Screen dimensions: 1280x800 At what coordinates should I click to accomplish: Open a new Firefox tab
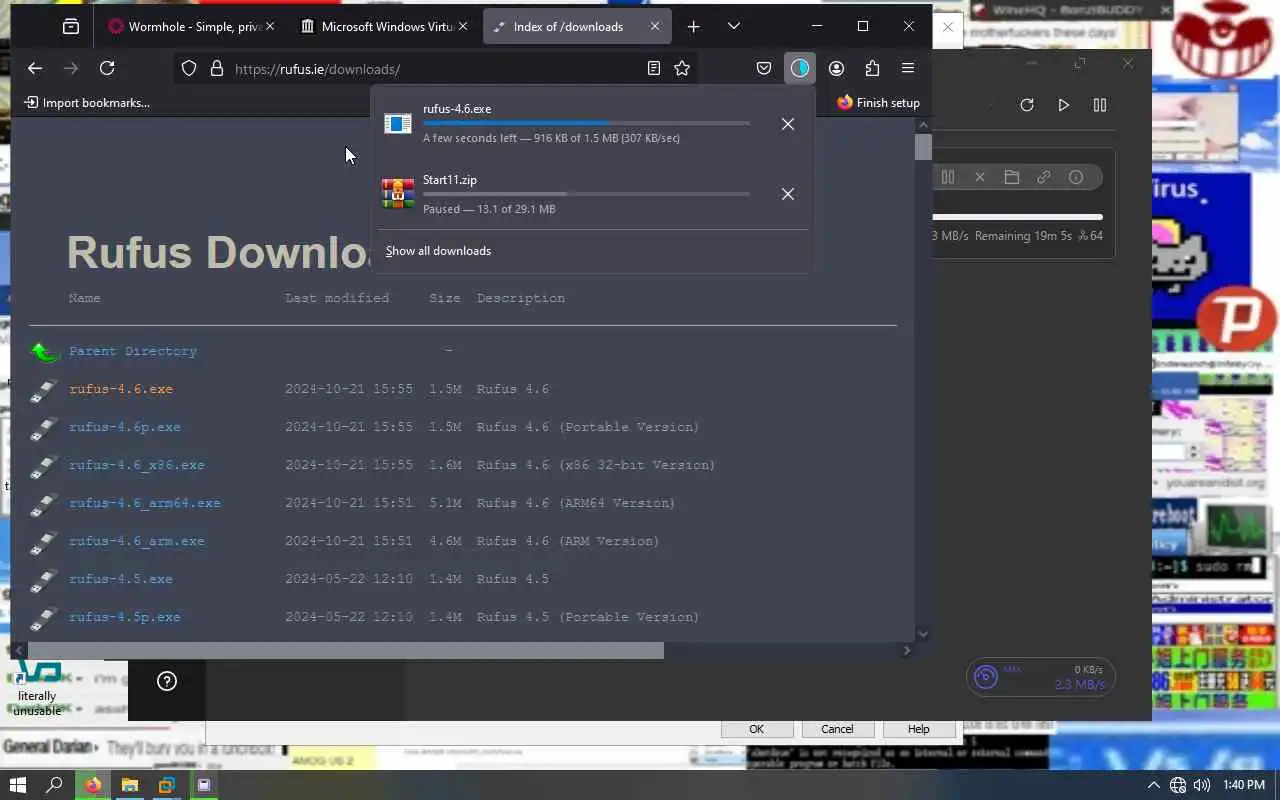click(693, 26)
